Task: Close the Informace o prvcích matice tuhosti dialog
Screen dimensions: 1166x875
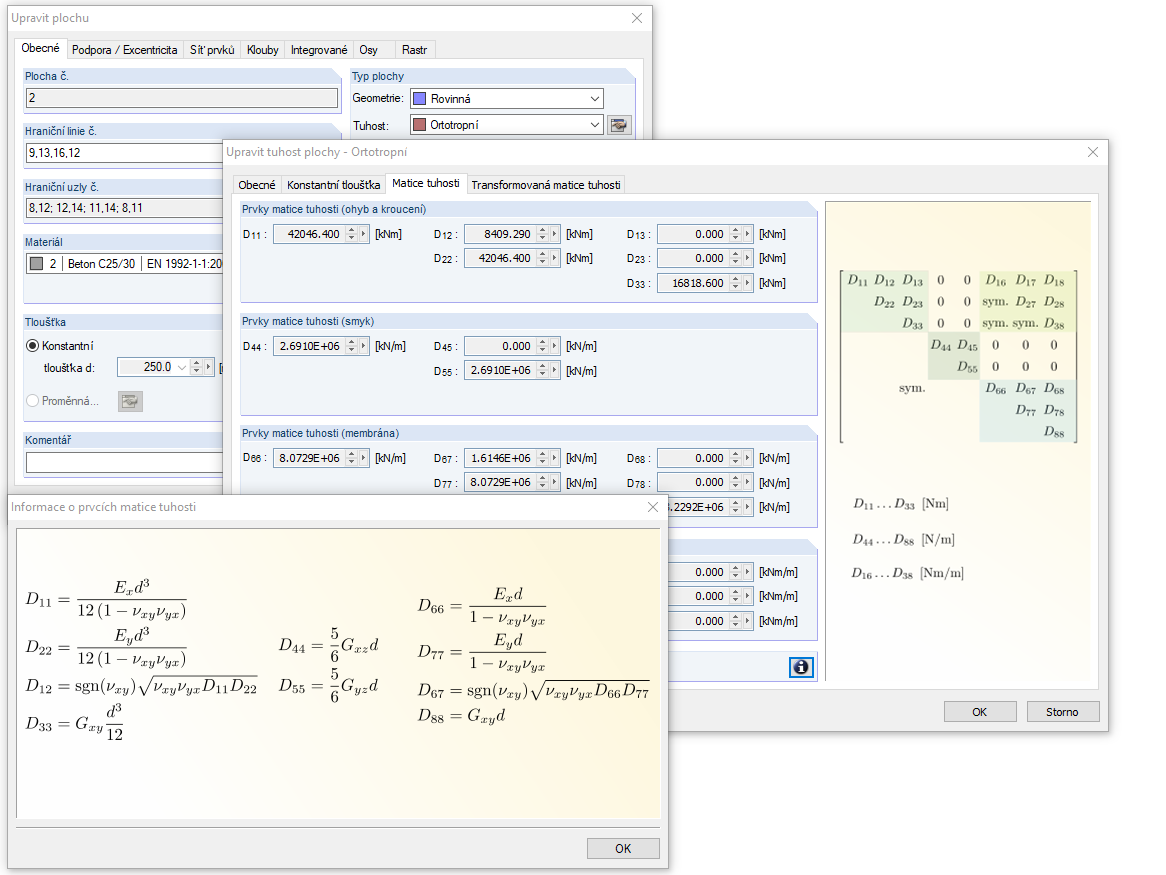Action: (x=653, y=507)
